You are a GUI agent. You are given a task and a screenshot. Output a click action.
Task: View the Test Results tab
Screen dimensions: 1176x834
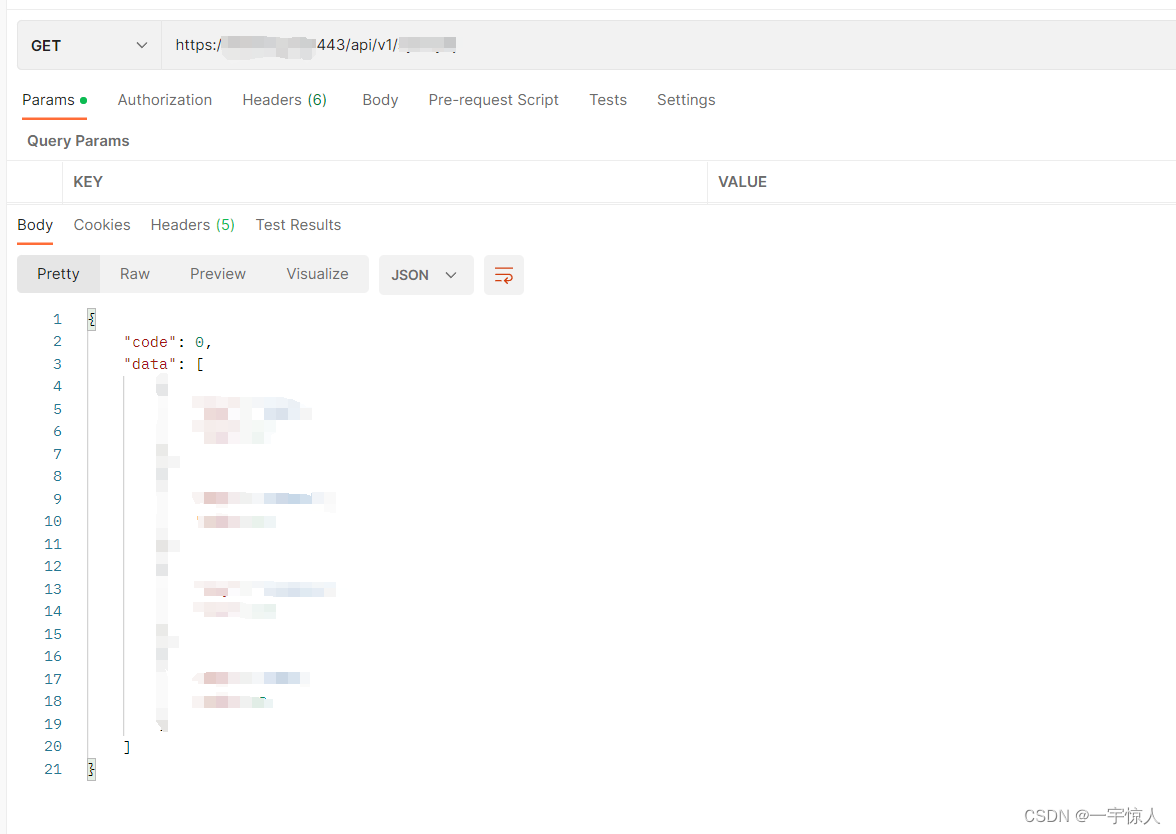click(x=298, y=225)
